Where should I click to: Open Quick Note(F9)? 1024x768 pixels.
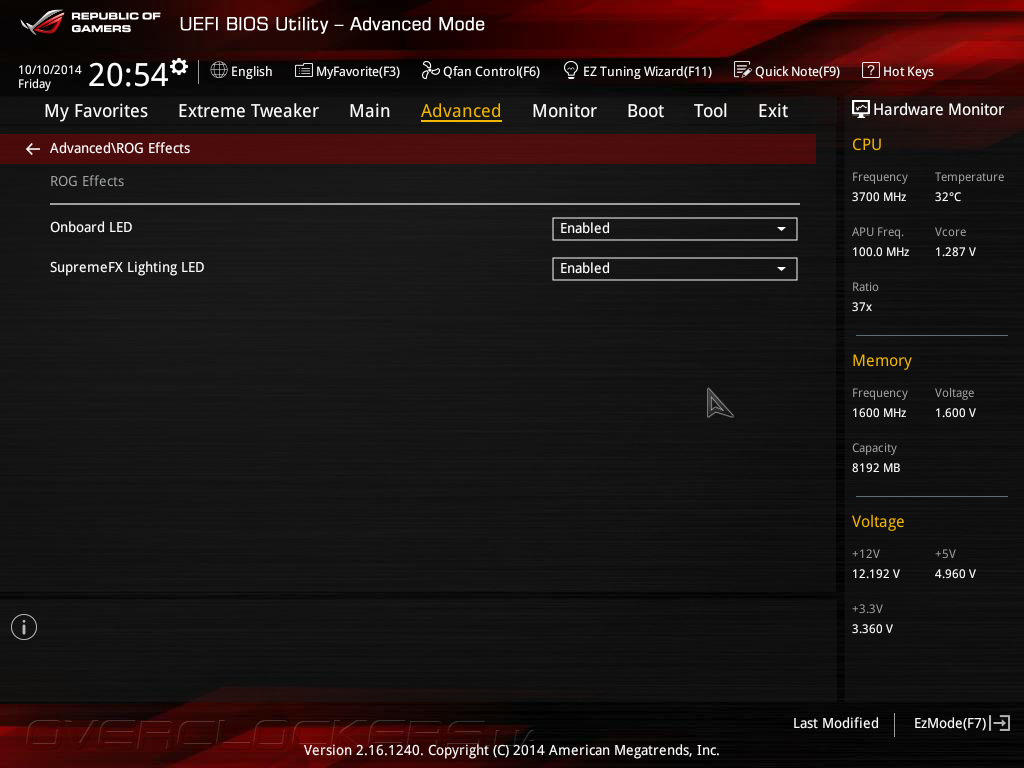787,71
